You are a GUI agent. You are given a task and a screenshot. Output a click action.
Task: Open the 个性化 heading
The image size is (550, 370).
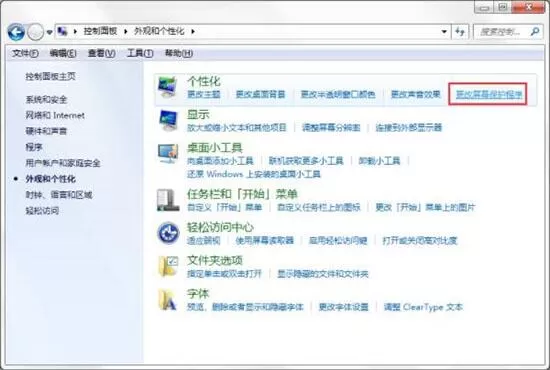point(204,81)
